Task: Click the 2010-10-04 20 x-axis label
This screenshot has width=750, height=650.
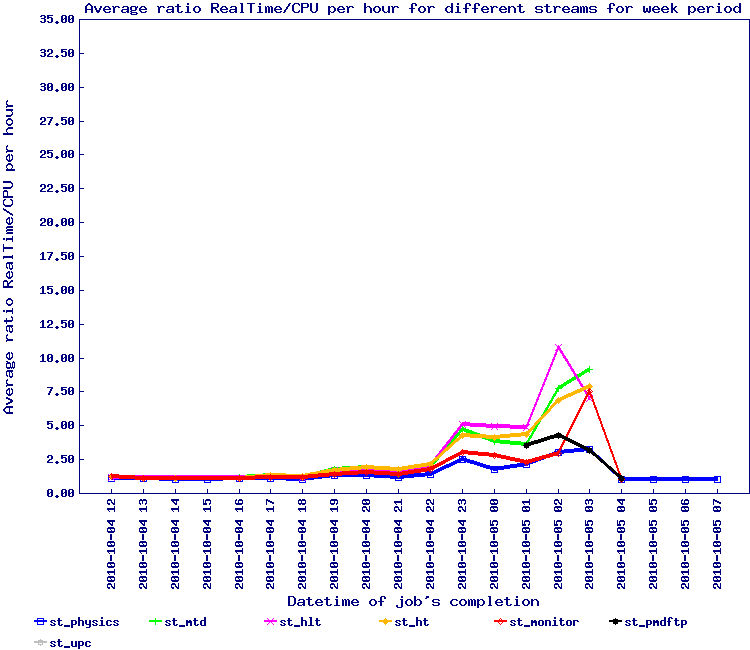Action: pos(366,544)
